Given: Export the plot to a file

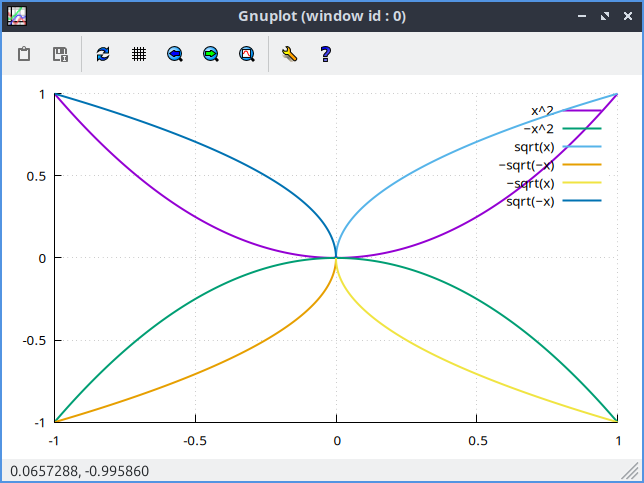Looking at the screenshot, I should (60, 54).
